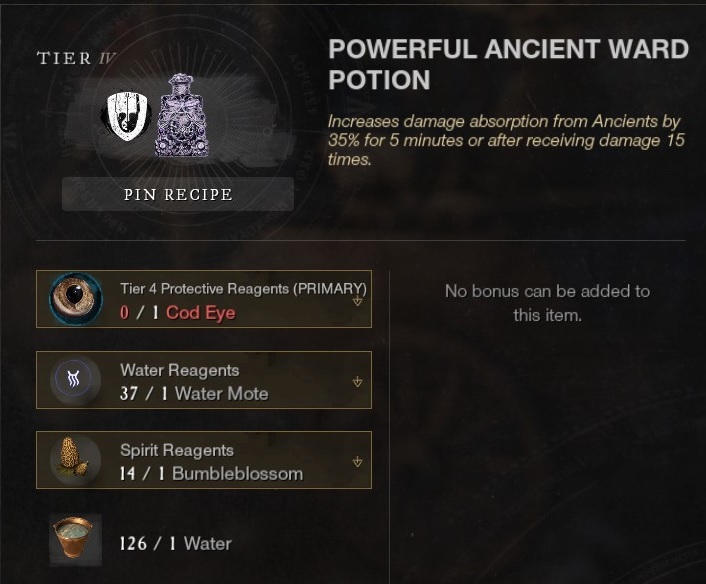
Task: Open the Water Reagents dropdown arrow
Action: point(358,382)
